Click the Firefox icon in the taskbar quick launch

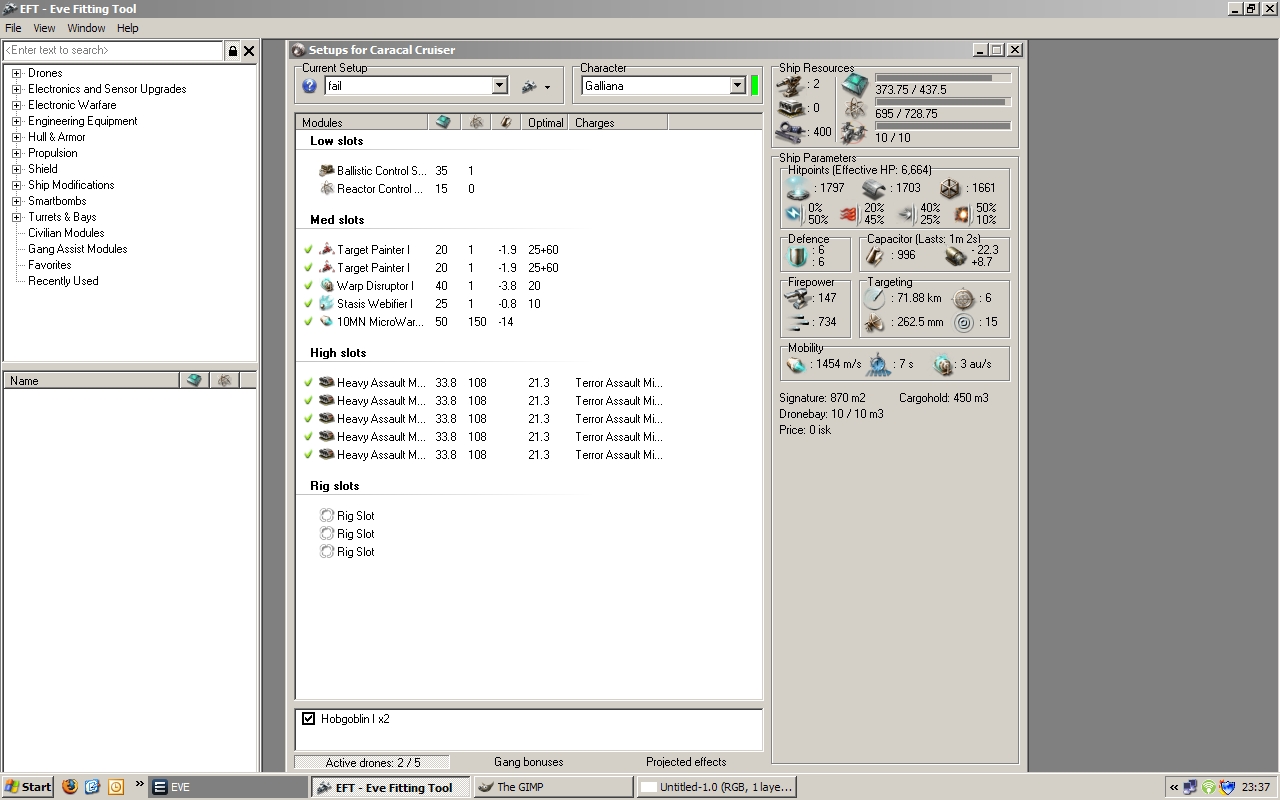point(70,787)
